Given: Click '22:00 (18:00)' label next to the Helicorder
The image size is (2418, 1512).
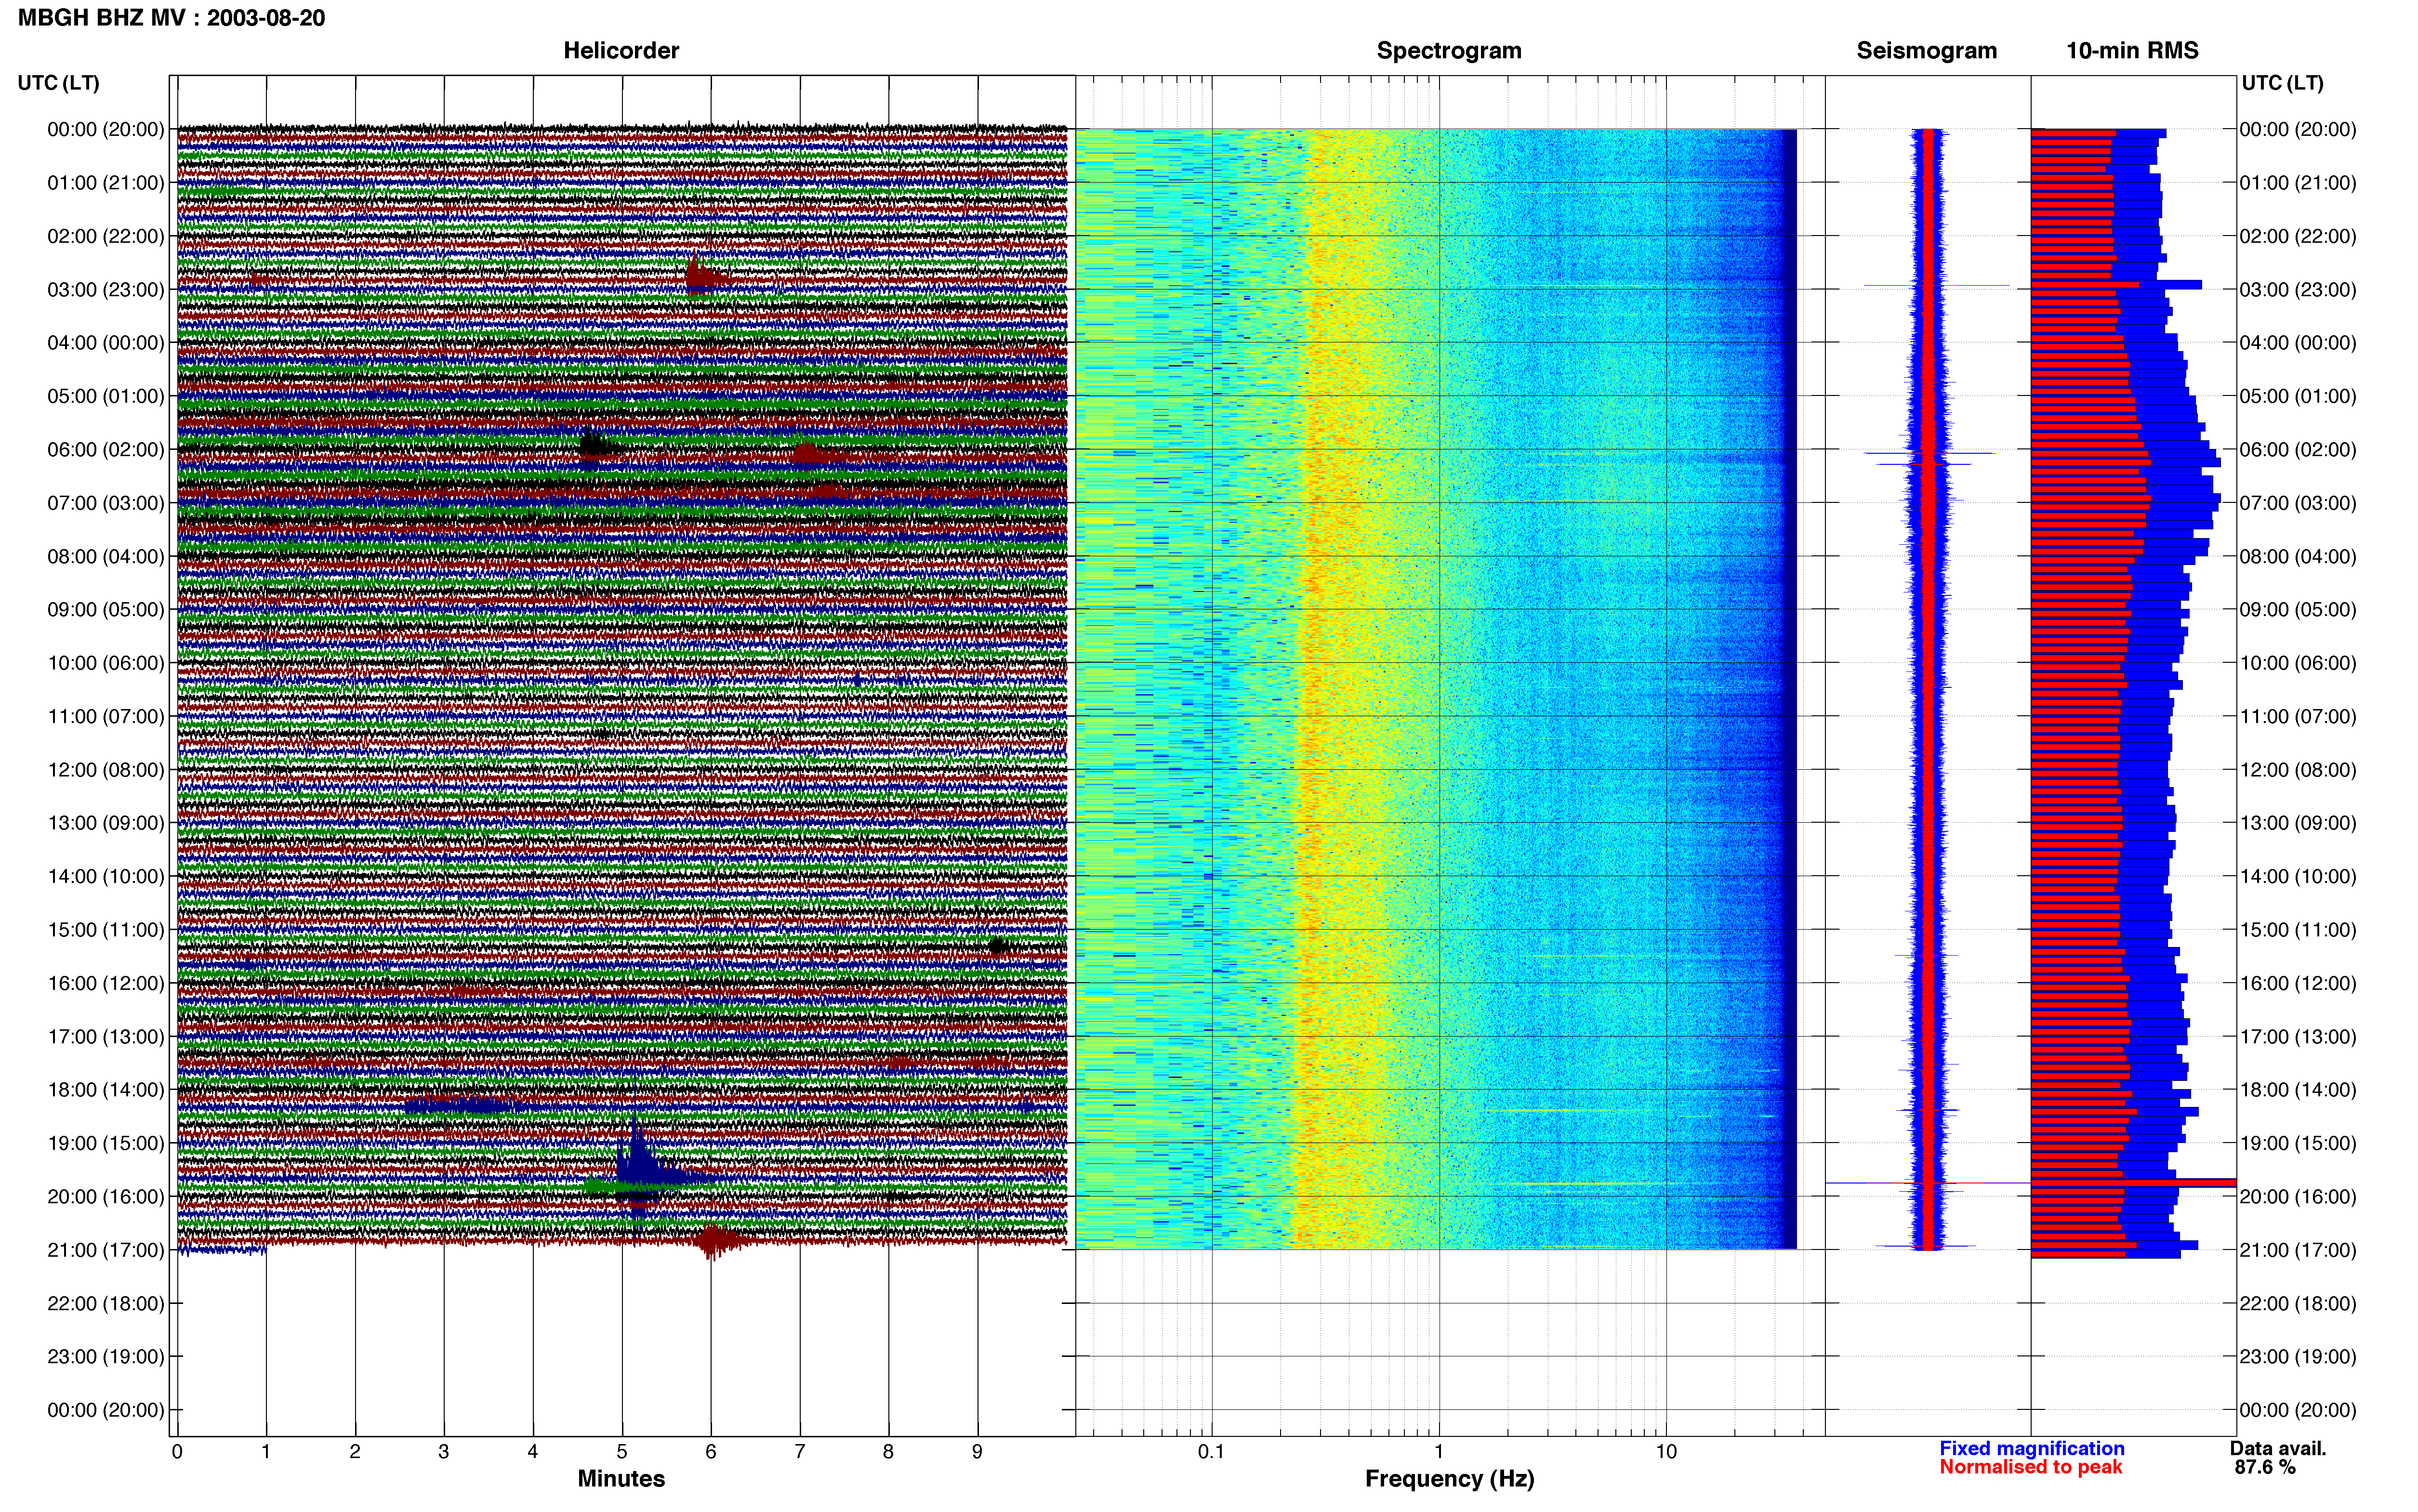Looking at the screenshot, I should click(x=106, y=1304).
